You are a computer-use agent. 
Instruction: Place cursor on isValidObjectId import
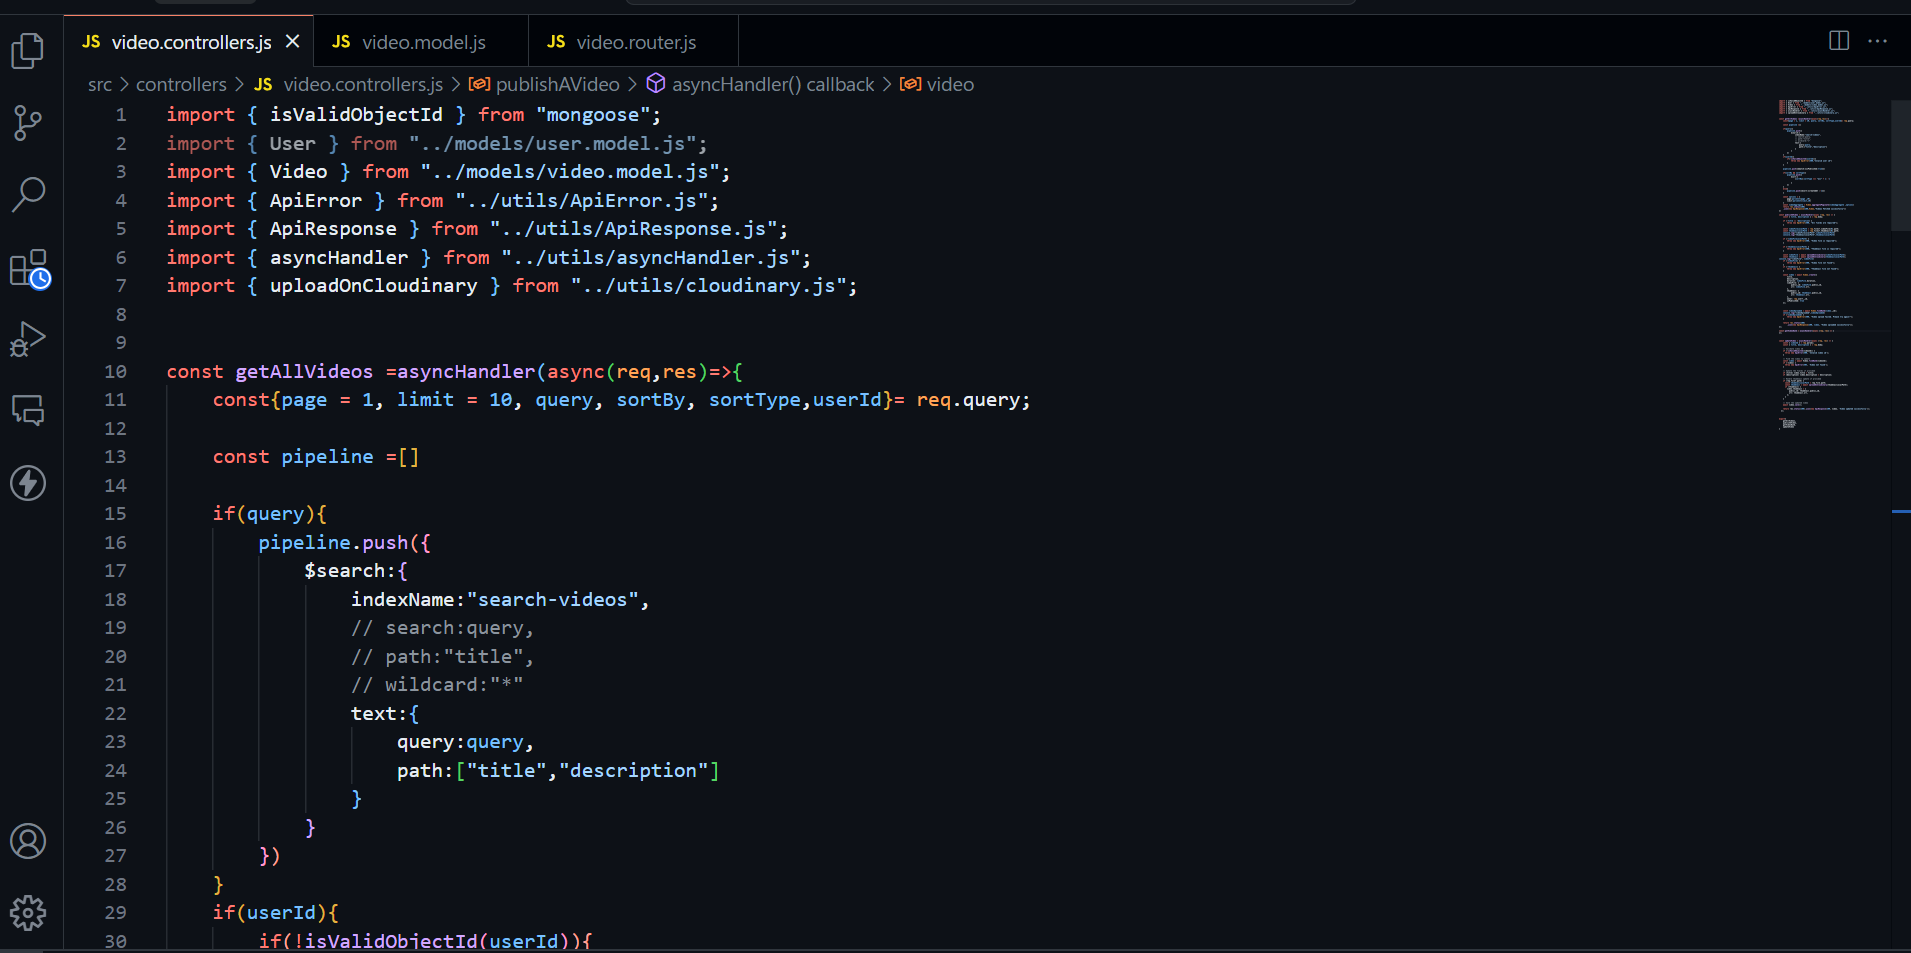click(356, 115)
